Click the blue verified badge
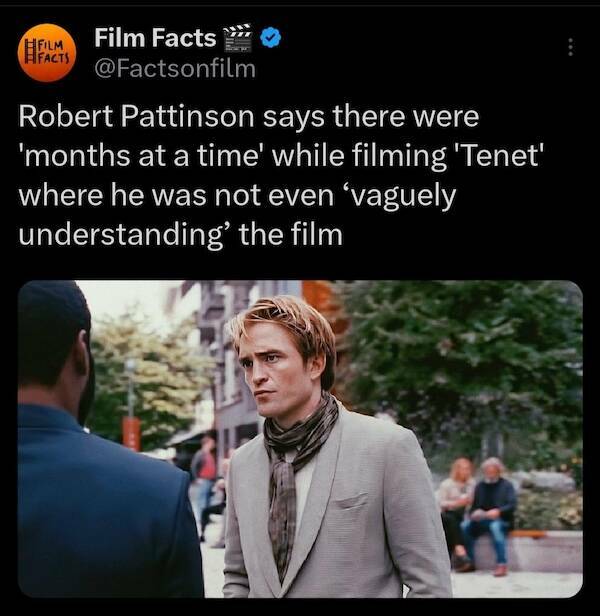The height and width of the screenshot is (616, 600). pos(271,37)
